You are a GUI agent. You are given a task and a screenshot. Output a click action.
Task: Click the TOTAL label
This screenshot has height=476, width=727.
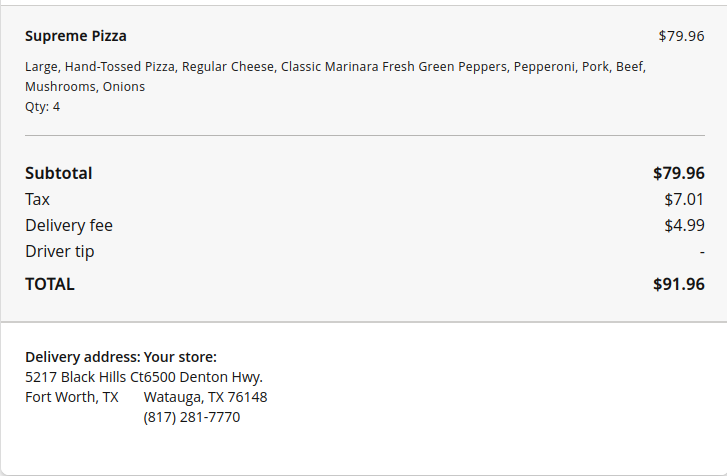coord(50,284)
